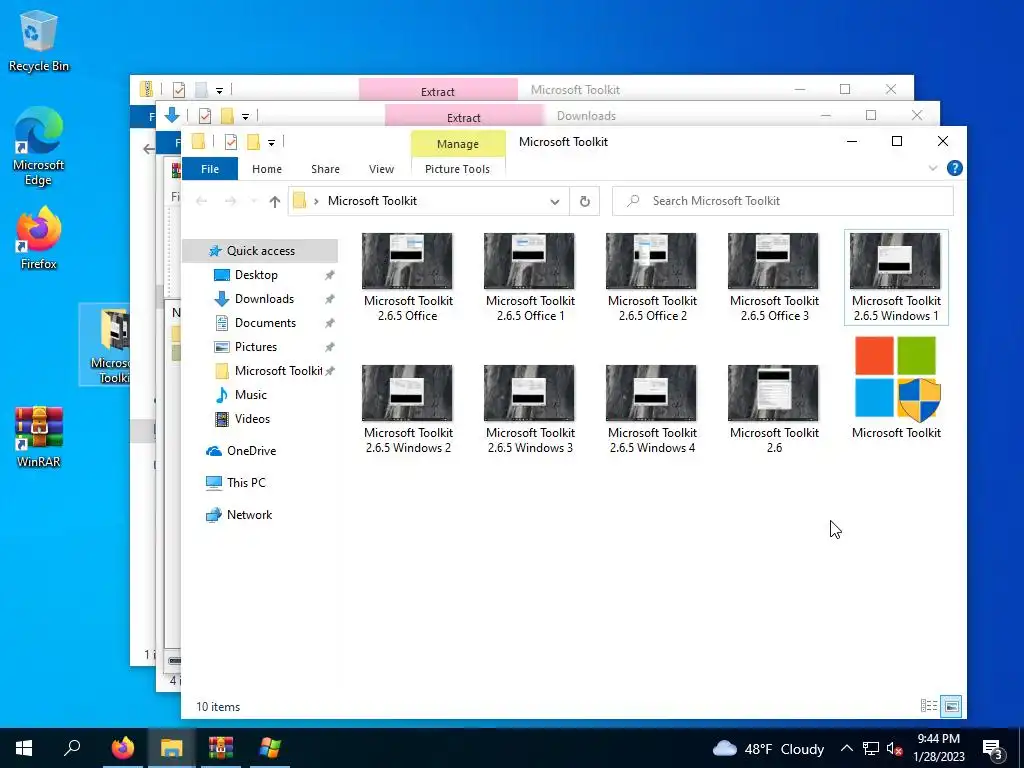Open Help via question mark icon
The image size is (1024, 768).
(x=954, y=168)
